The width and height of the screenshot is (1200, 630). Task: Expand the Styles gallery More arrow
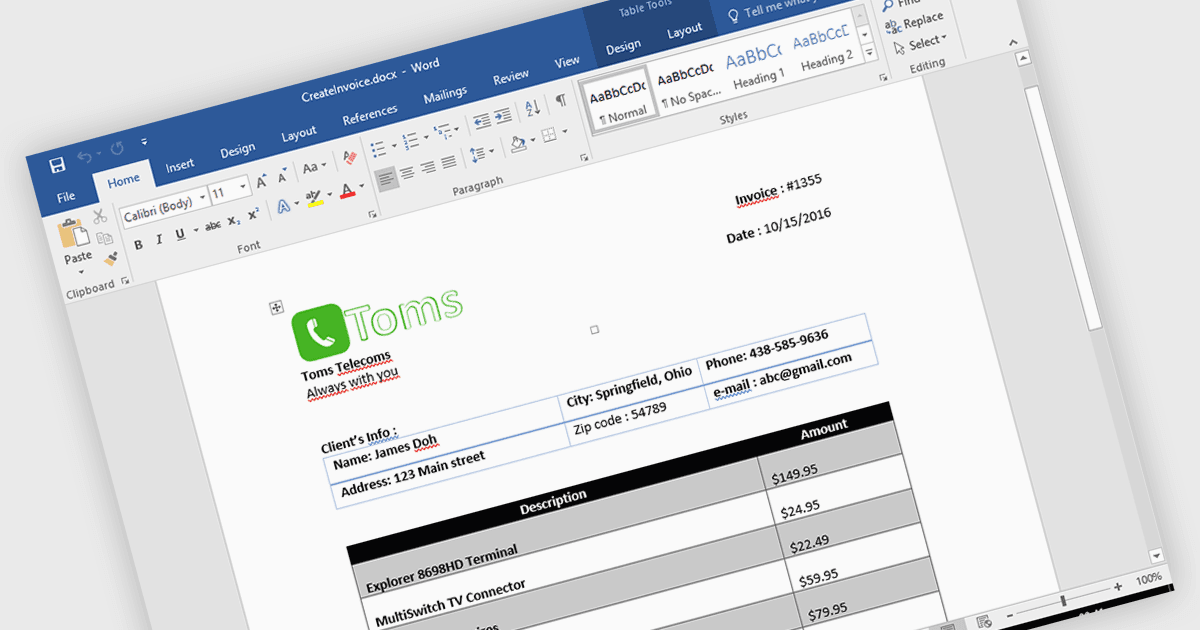[869, 51]
